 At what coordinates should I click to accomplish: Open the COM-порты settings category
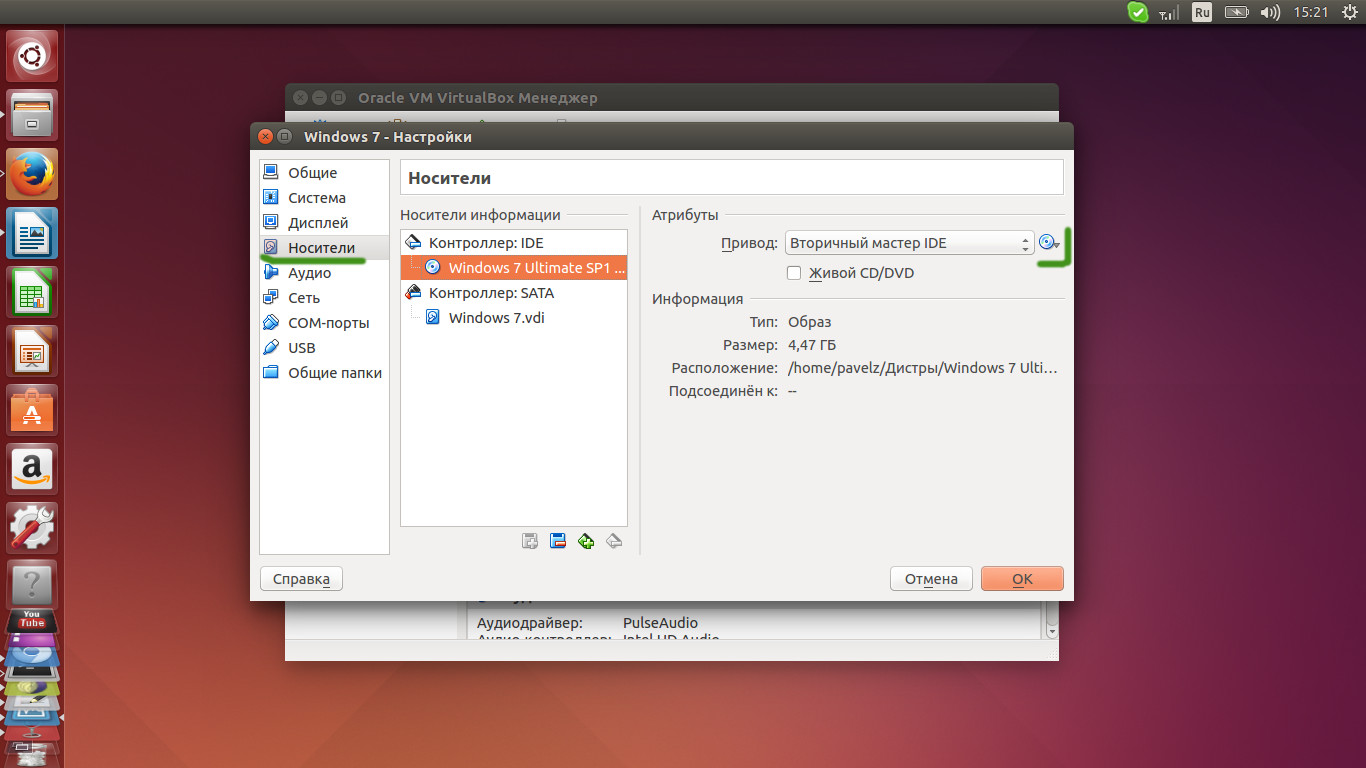(x=324, y=323)
